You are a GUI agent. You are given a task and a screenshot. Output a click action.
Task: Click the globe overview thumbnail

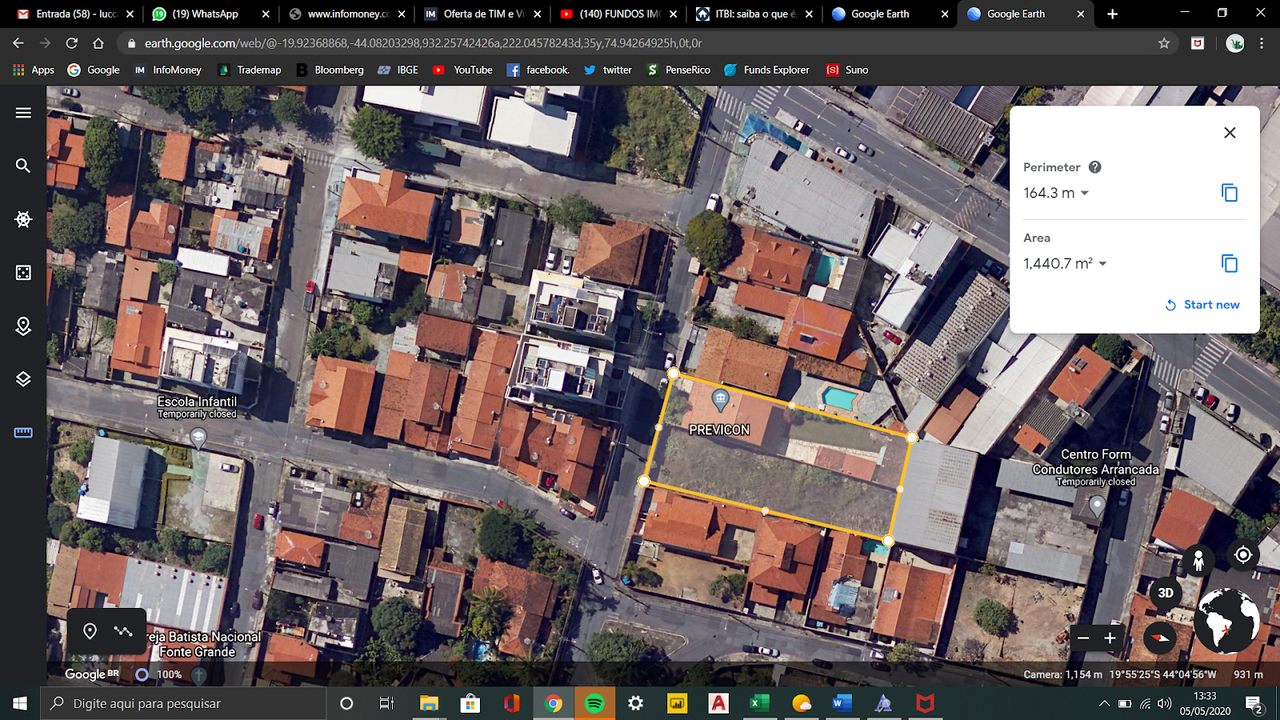(x=1227, y=620)
